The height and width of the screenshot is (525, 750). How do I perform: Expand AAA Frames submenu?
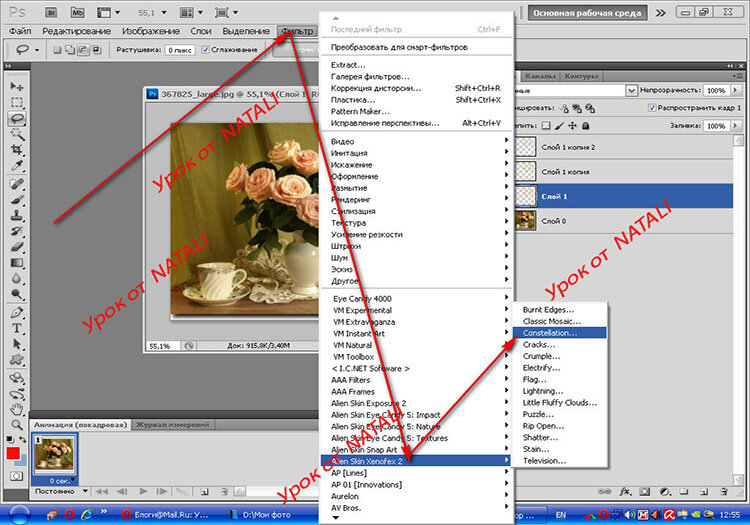[416, 392]
